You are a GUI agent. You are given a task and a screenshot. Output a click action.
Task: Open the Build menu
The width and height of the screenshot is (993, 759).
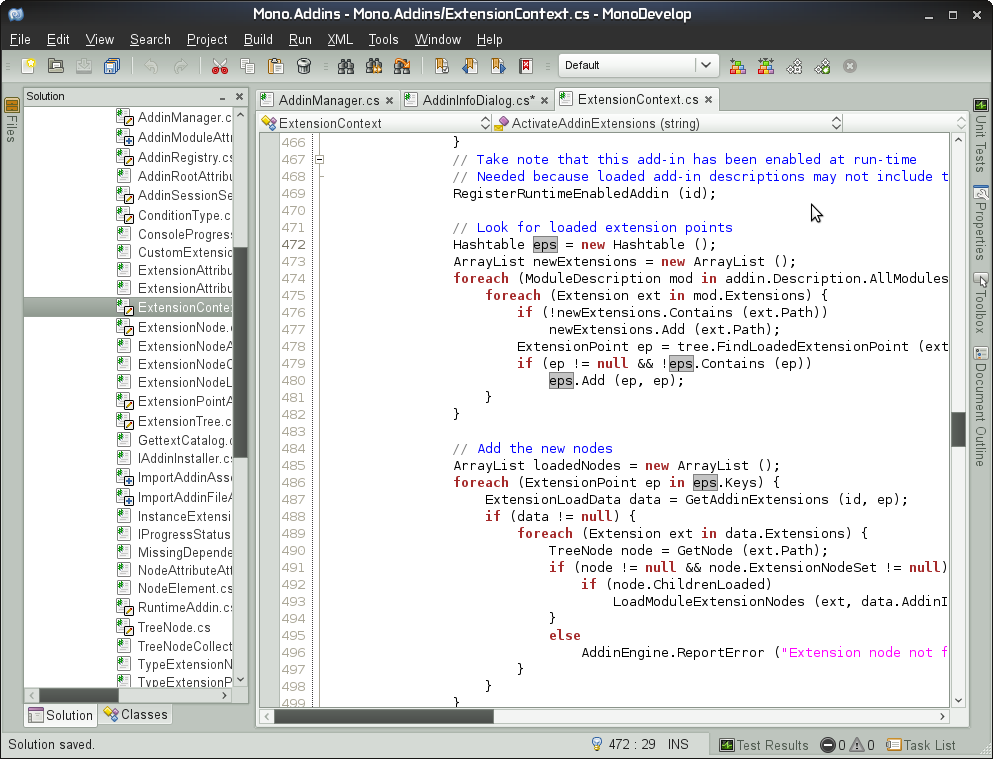(x=258, y=39)
